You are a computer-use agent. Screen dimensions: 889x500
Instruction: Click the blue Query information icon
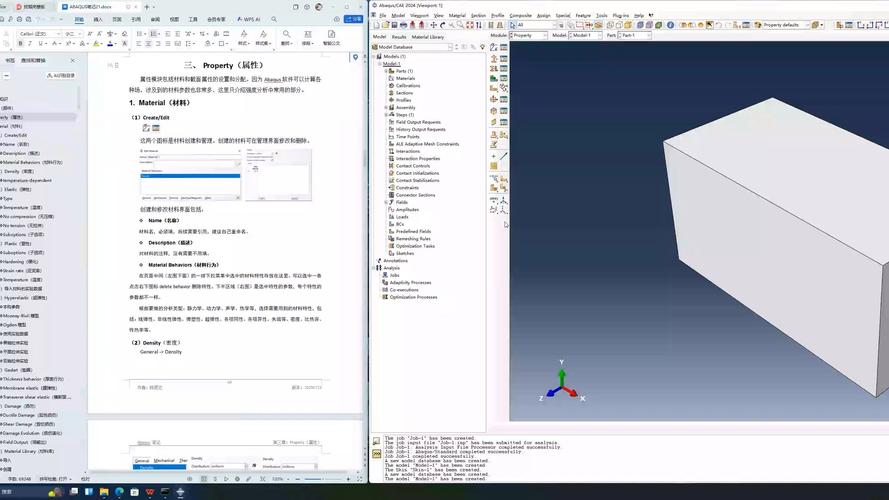pyautogui.click(x=670, y=25)
